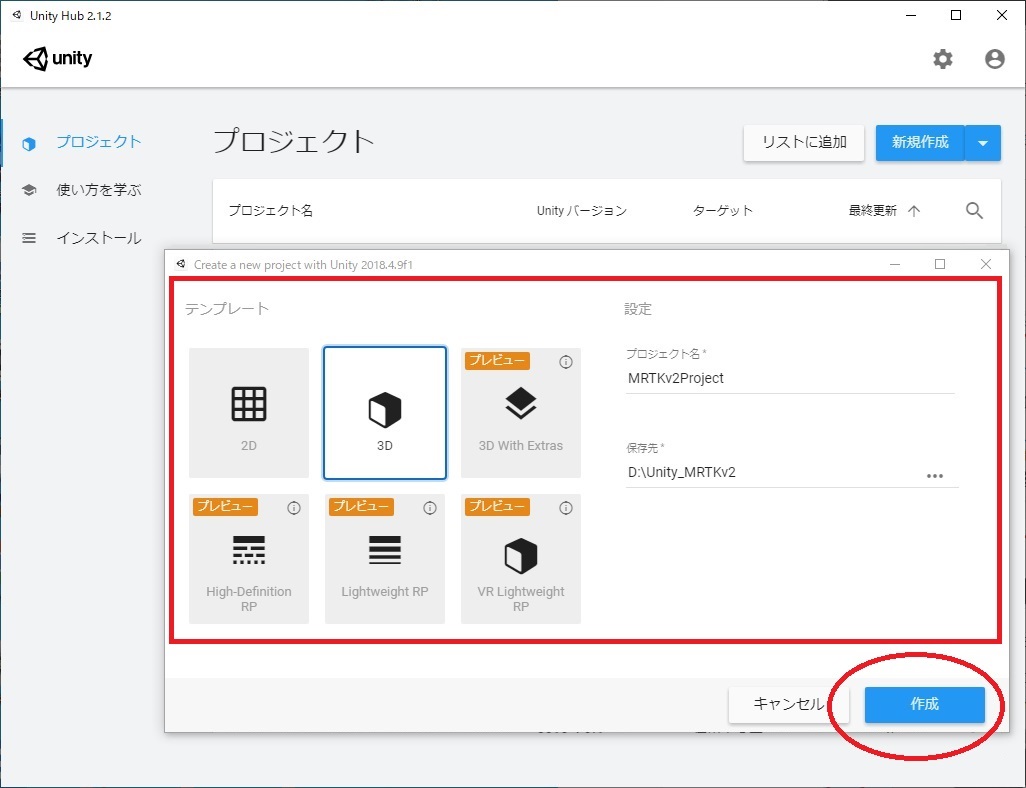Click the リストに追加 add to list button
The image size is (1026, 788).
[x=804, y=143]
